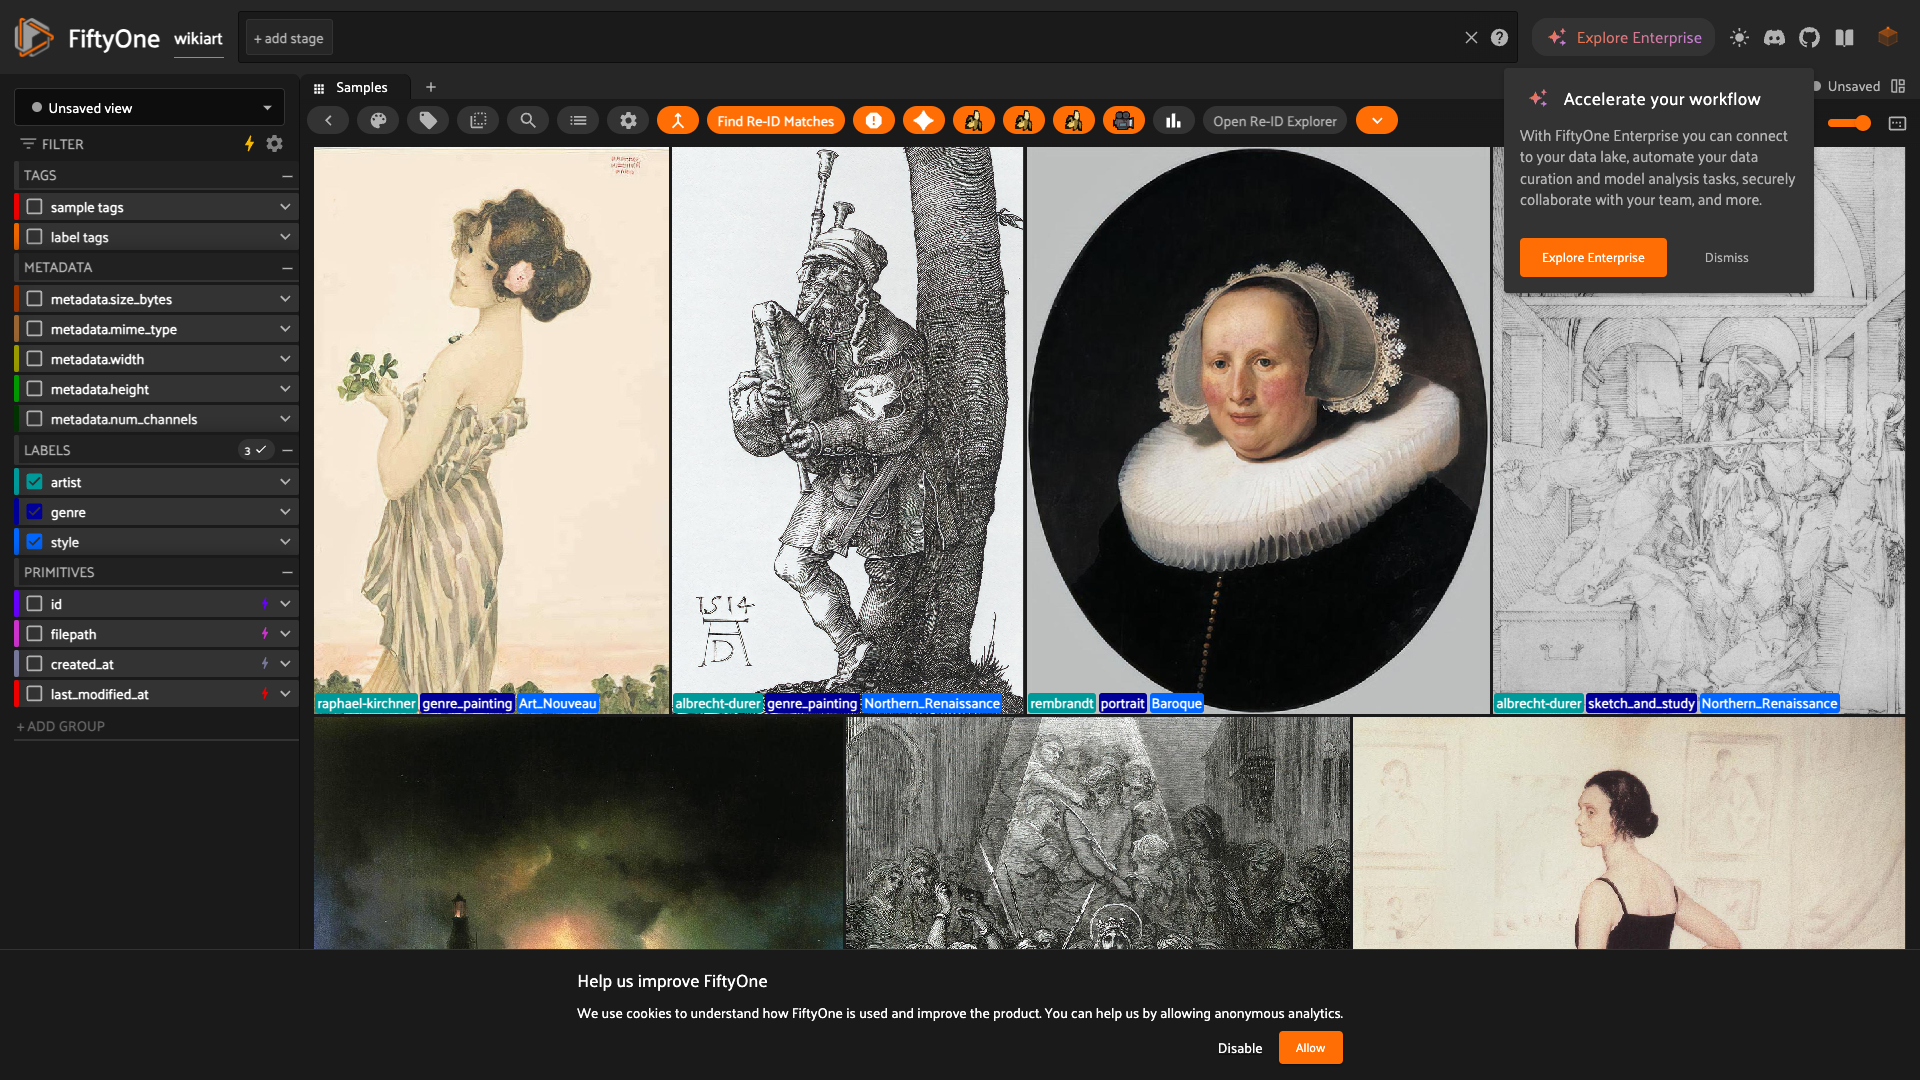Screen dimensions: 1920x1080
Task: Expand the metadata.height filter chevron
Action: pyautogui.click(x=285, y=389)
